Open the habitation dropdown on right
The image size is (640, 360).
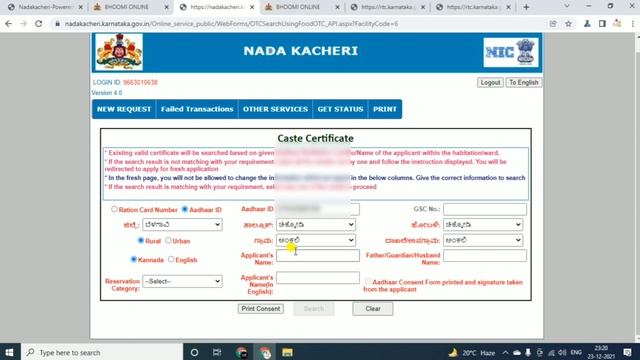tap(483, 240)
